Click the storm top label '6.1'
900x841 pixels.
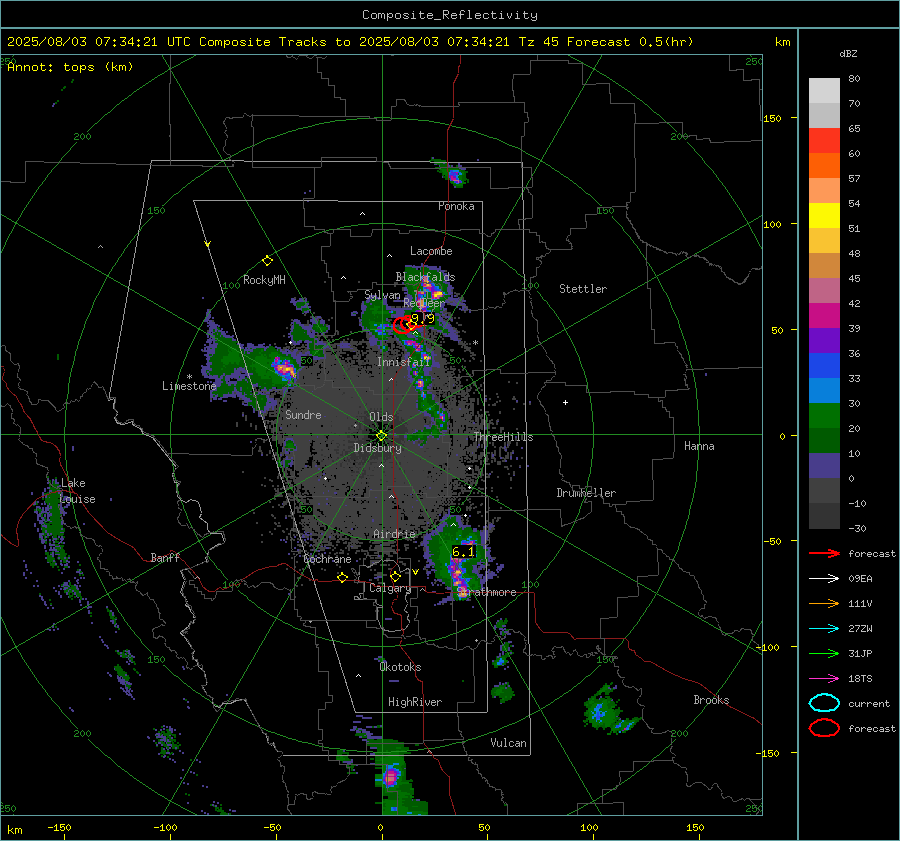coord(464,552)
